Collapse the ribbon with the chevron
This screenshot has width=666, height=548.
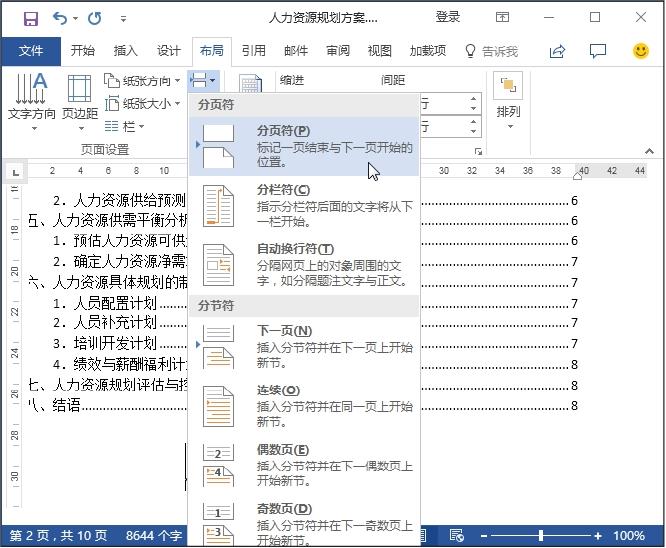pyautogui.click(x=649, y=151)
